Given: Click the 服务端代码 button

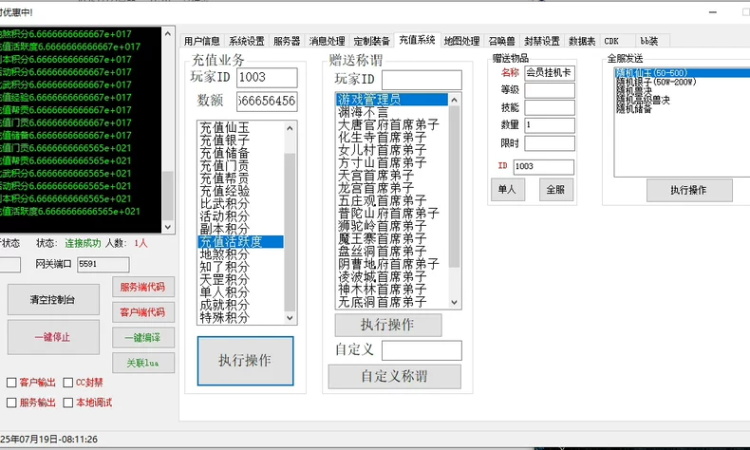Looking at the screenshot, I should (x=142, y=287).
